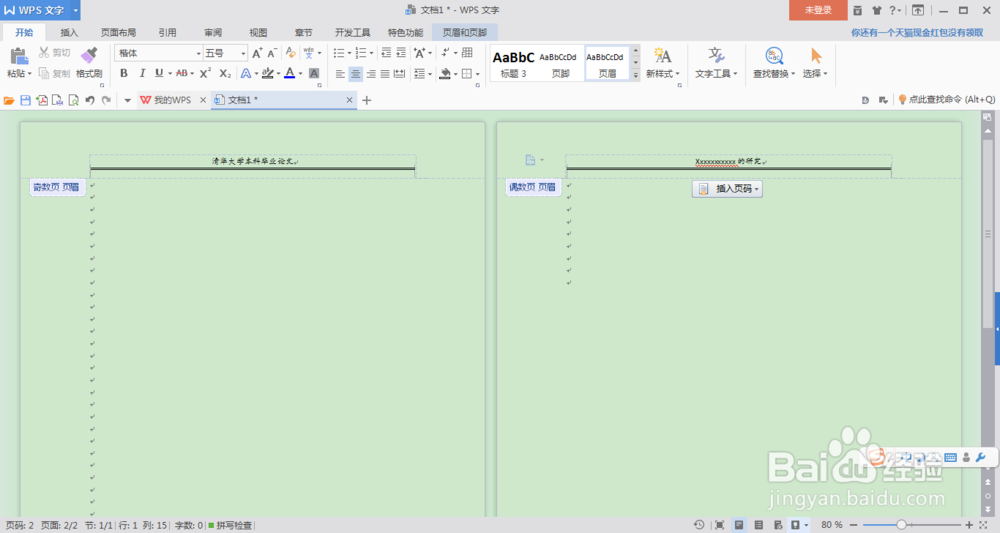
Task: Apply distributed alignment
Action: click(400, 74)
